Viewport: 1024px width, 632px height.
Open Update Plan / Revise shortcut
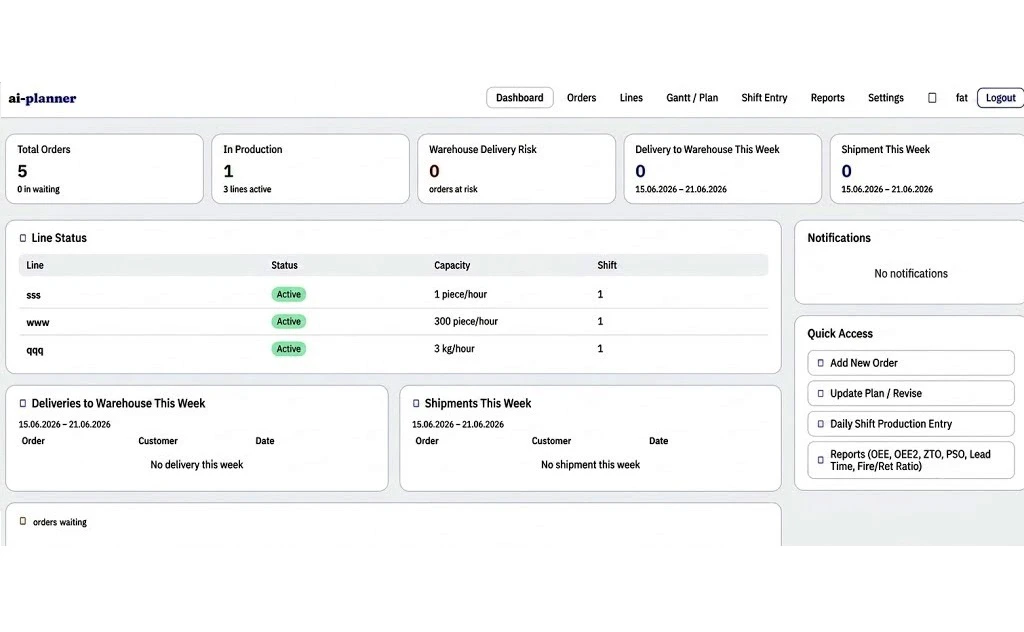tap(910, 394)
